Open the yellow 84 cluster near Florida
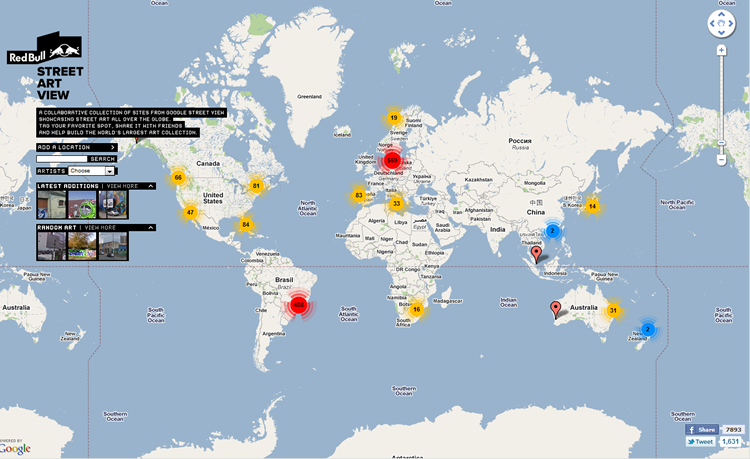Screen dimensions: 750x459 point(245,224)
